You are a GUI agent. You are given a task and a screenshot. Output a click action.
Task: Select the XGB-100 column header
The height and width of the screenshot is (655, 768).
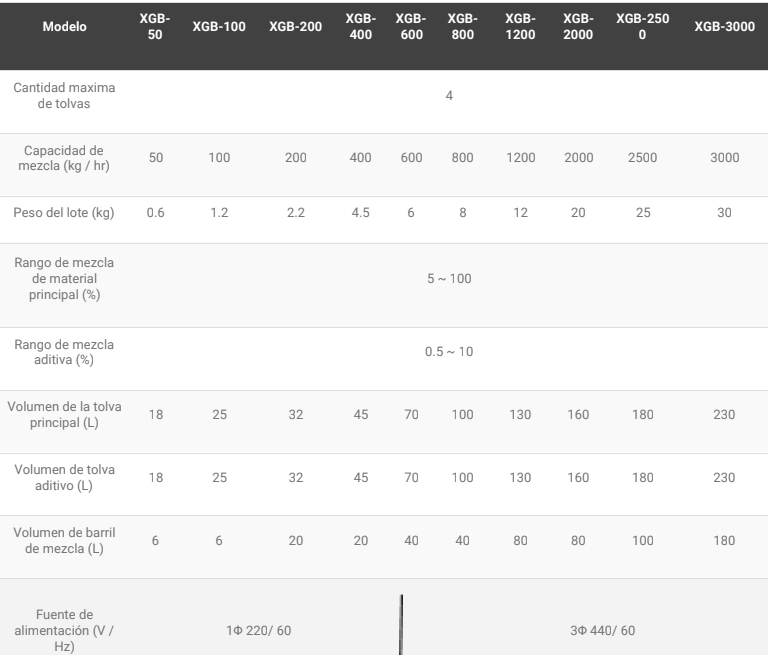tap(219, 26)
